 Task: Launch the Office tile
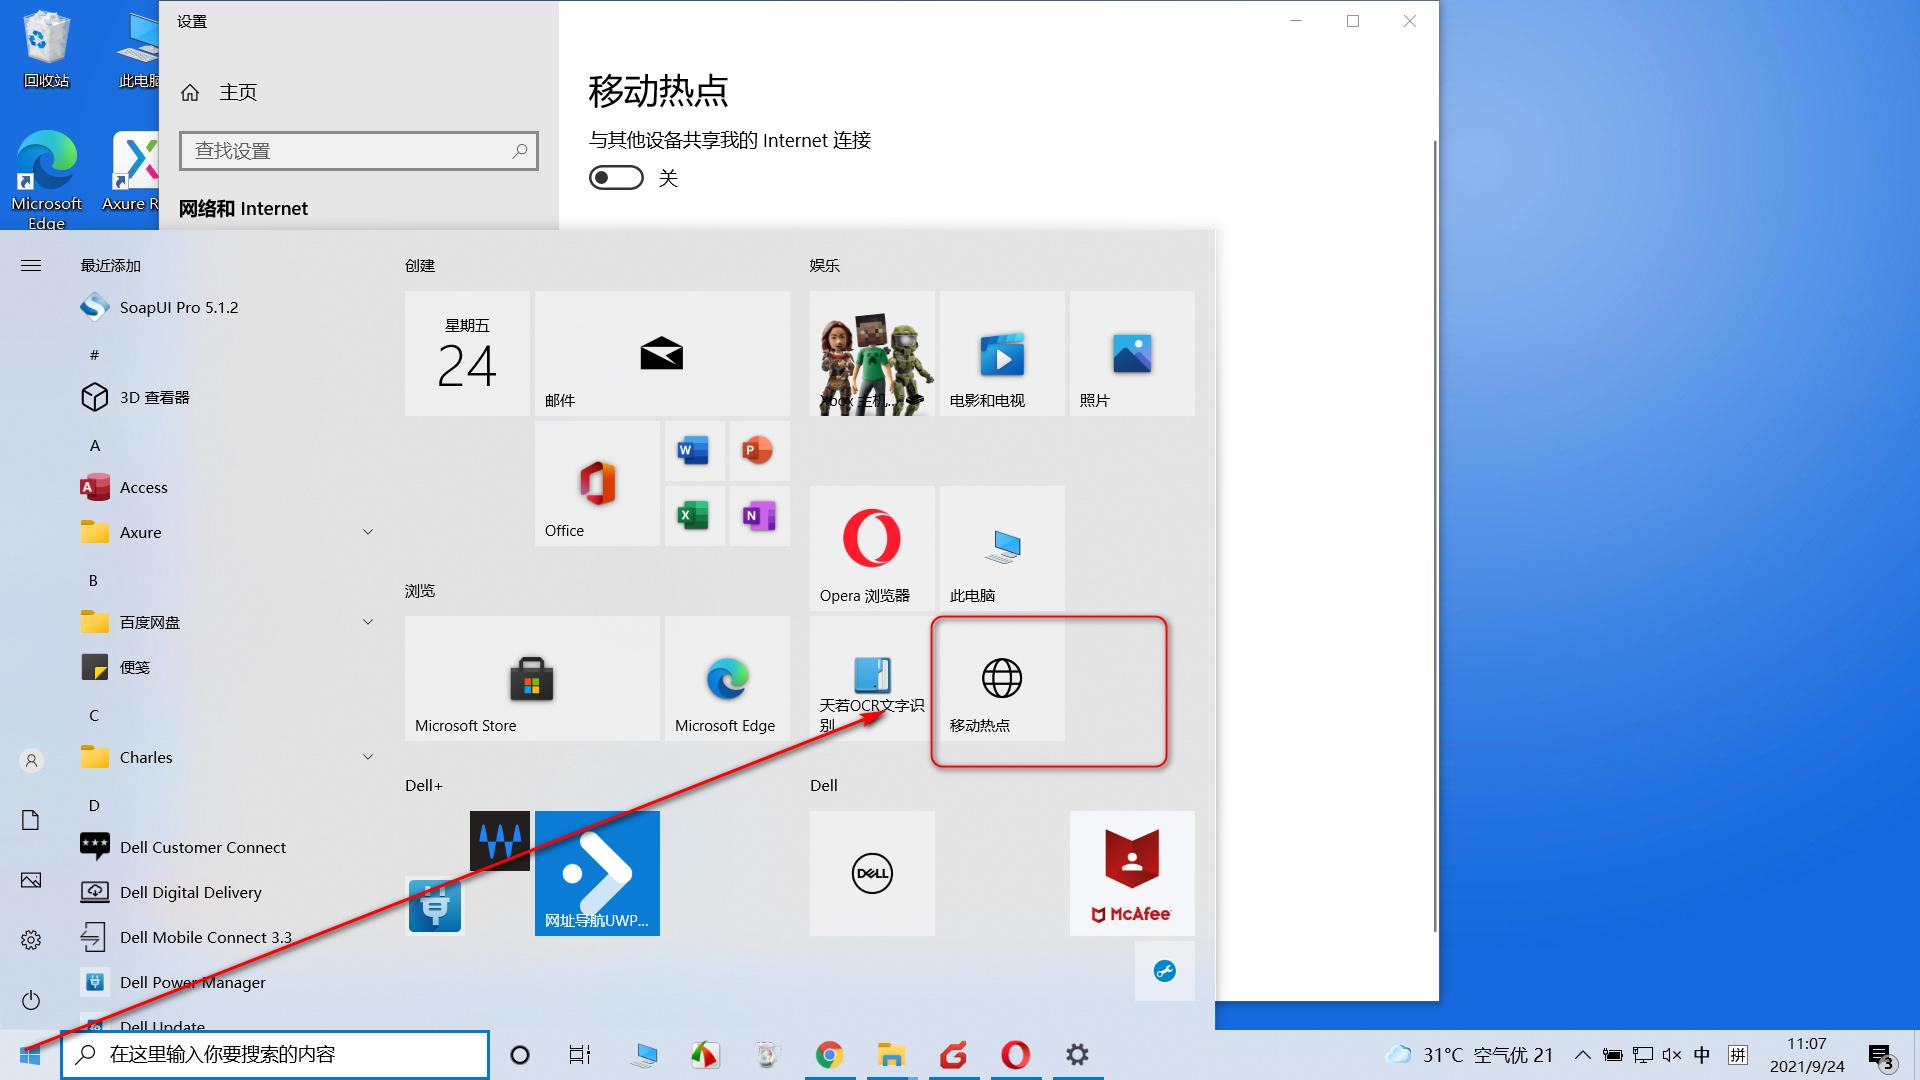(597, 483)
